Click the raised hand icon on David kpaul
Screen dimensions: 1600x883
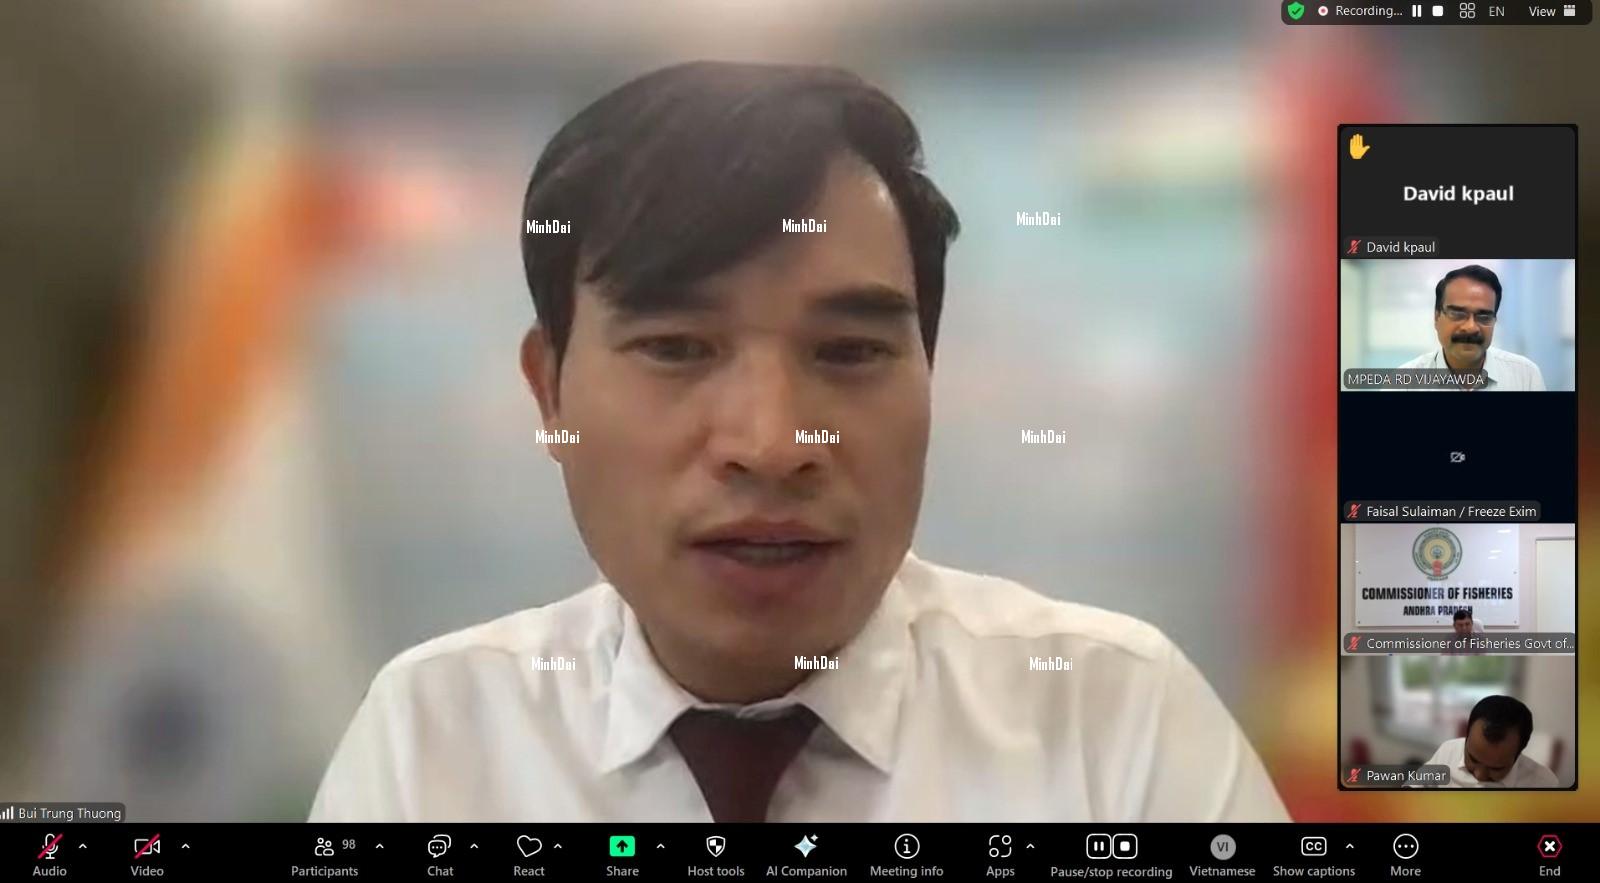[x=1358, y=147]
